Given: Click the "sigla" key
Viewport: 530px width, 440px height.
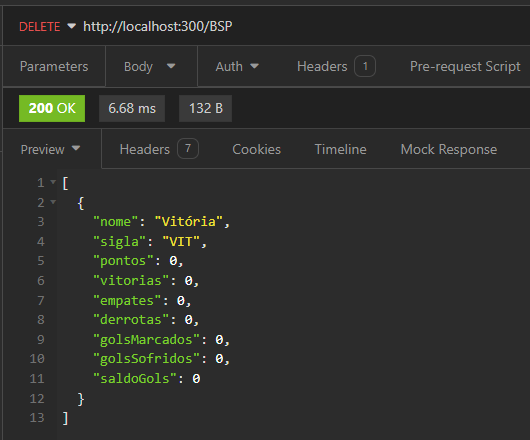Looking at the screenshot, I should (x=119, y=242).
